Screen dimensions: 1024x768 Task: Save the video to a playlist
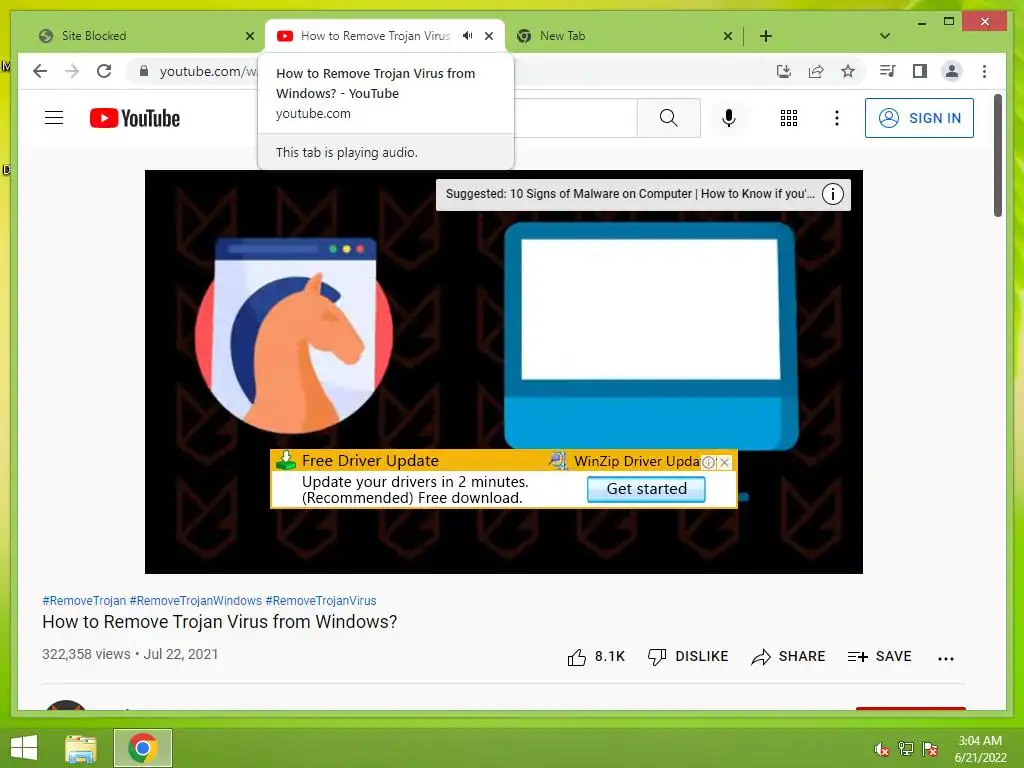[879, 657]
